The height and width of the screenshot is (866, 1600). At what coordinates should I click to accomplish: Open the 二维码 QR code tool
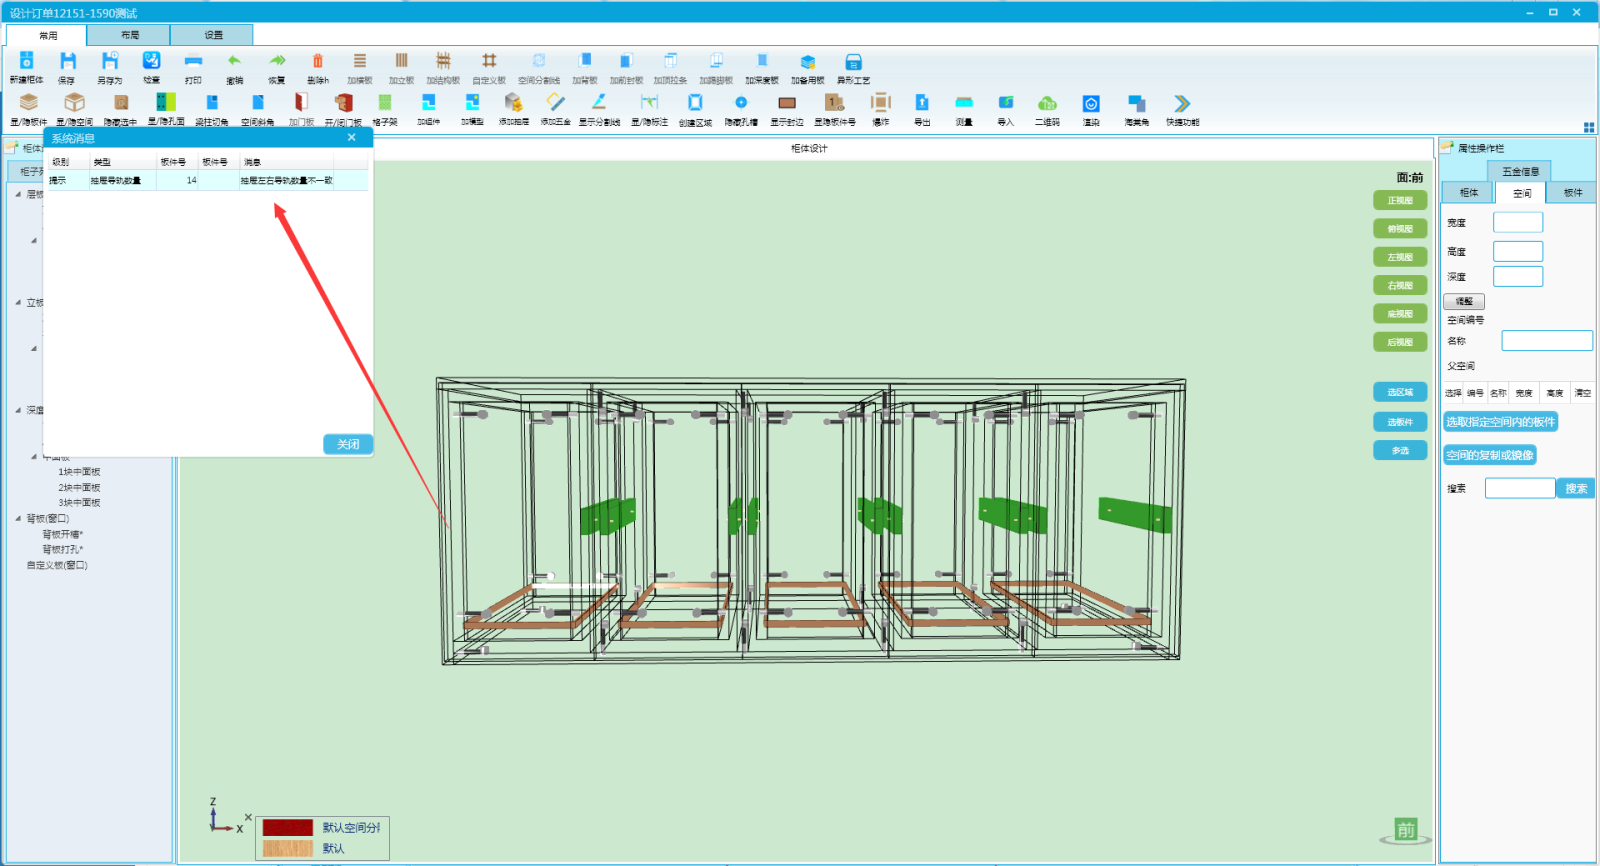coord(1047,103)
